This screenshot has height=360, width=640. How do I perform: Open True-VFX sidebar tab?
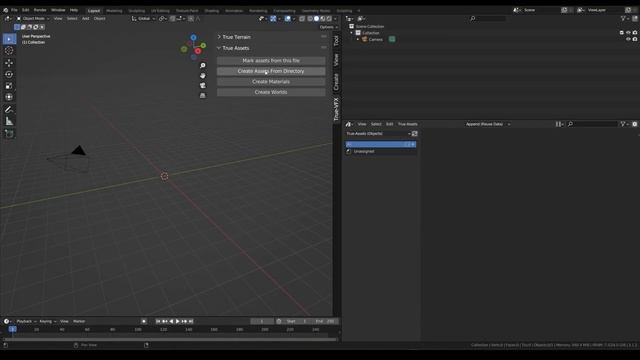pos(336,109)
